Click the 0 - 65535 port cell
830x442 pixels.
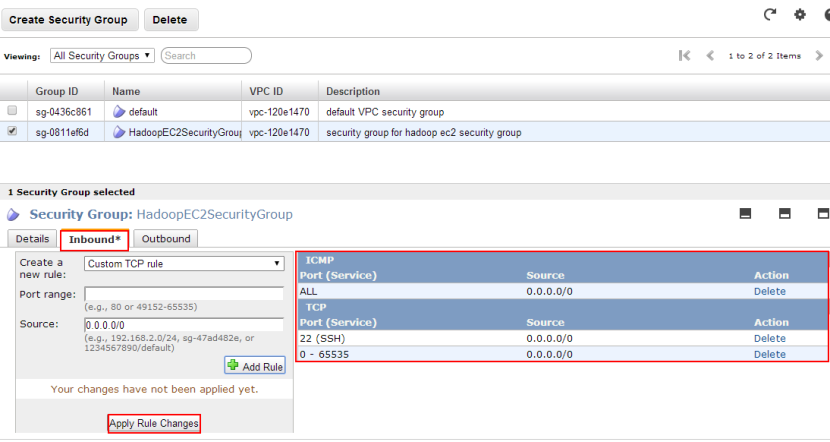click(324, 354)
